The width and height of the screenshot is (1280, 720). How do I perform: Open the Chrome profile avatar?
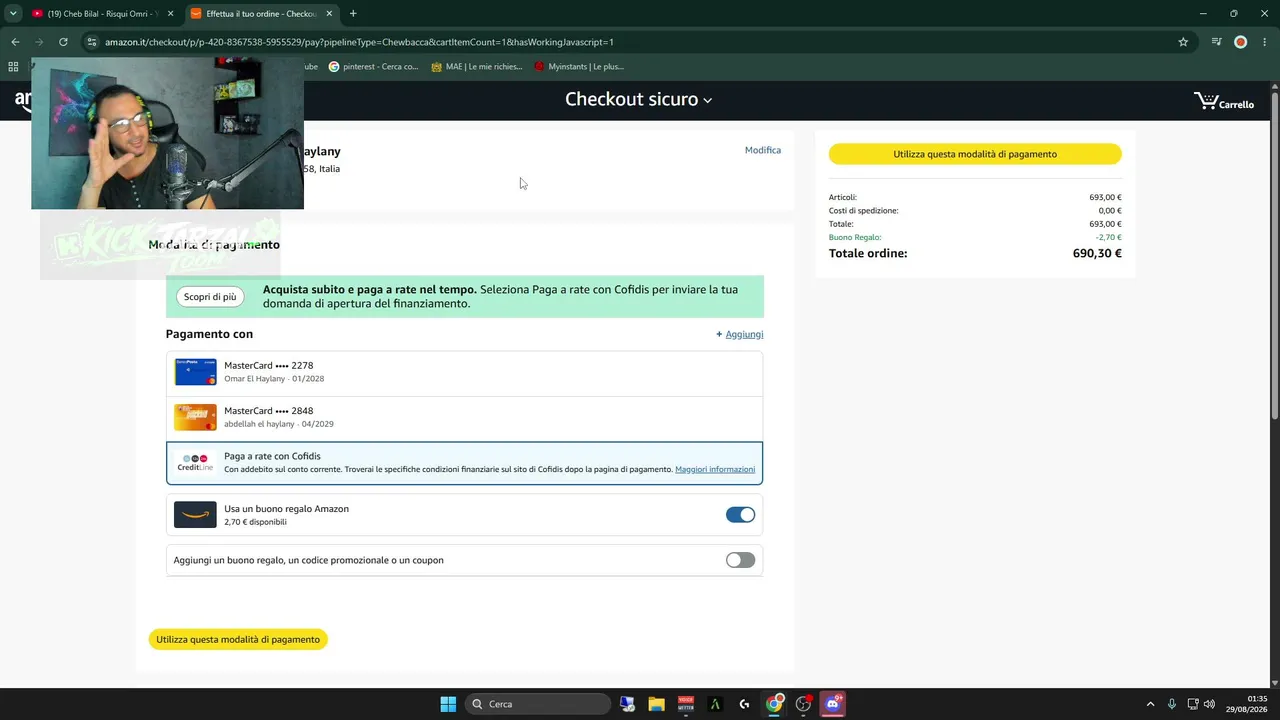(1240, 42)
